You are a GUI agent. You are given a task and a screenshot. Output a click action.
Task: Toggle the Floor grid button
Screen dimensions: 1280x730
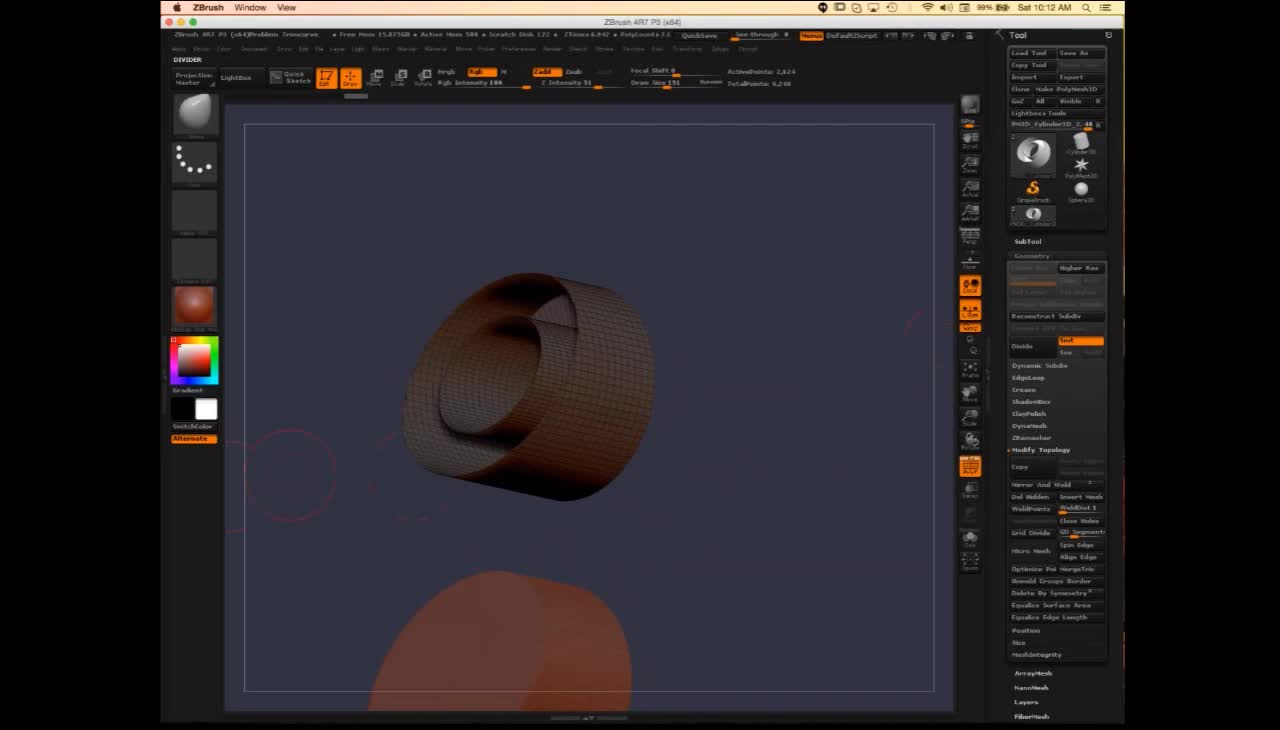(x=970, y=261)
